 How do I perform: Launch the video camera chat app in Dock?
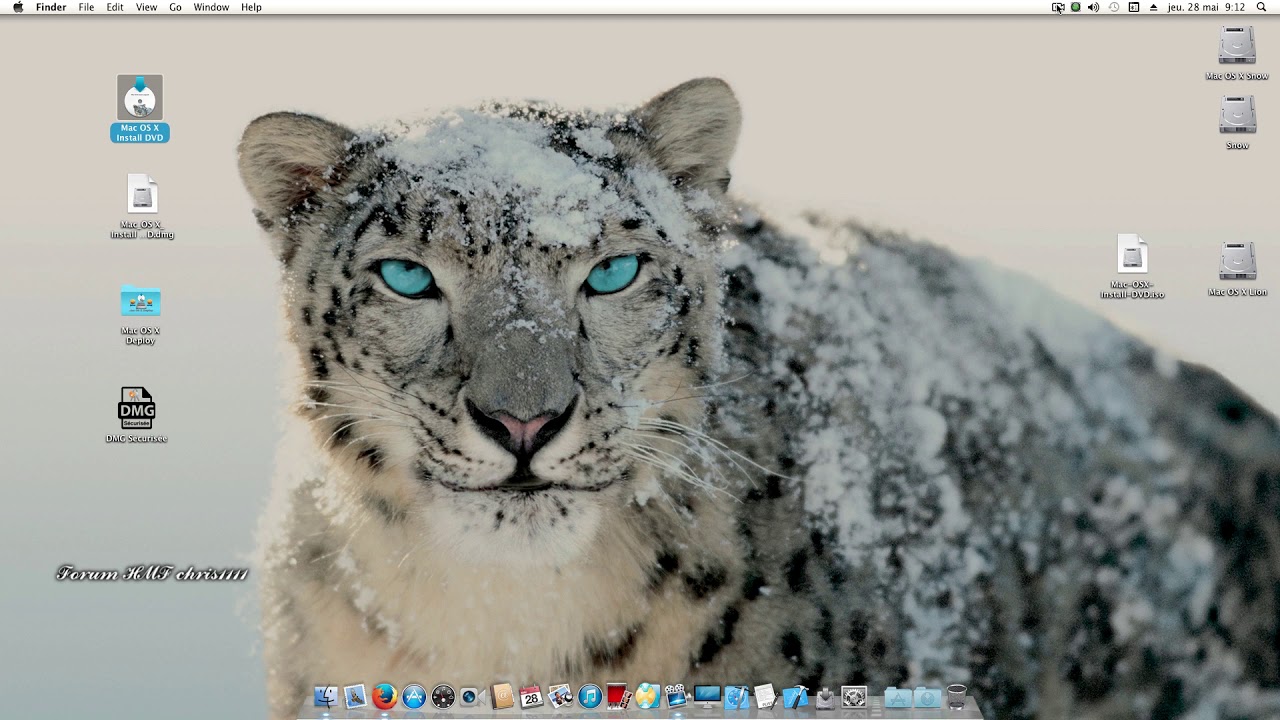pyautogui.click(x=472, y=697)
